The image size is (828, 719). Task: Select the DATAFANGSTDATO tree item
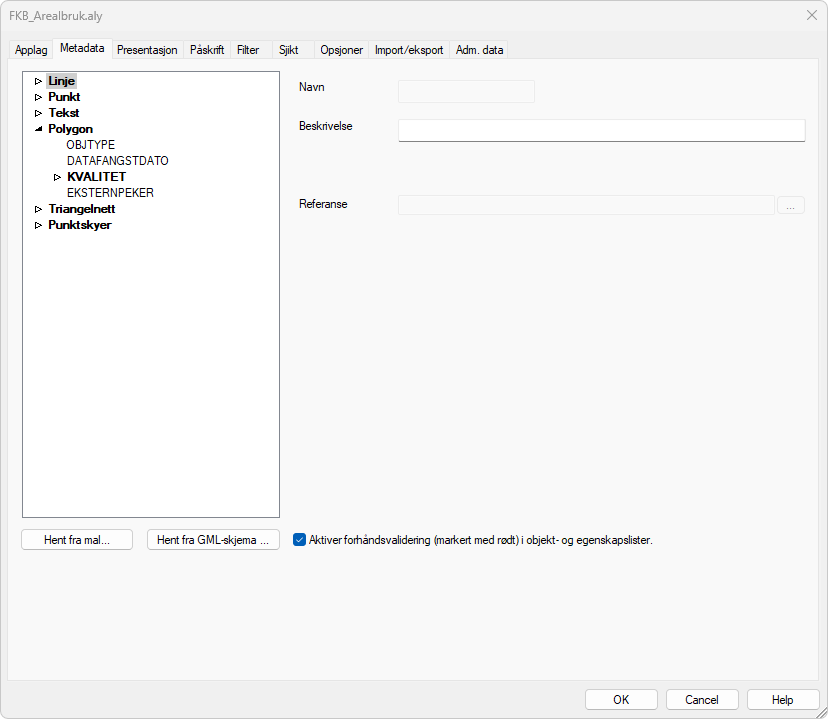(117, 160)
